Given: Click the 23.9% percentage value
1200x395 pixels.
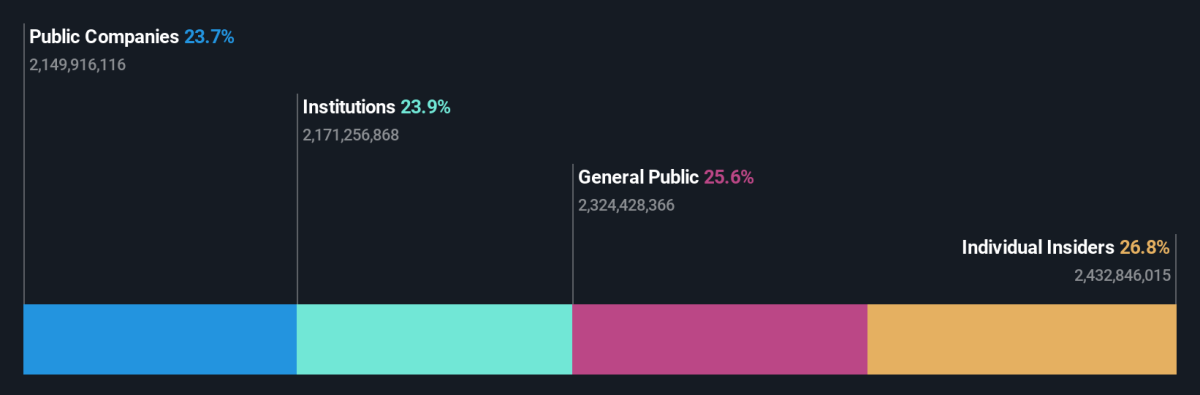Looking at the screenshot, I should (426, 107).
